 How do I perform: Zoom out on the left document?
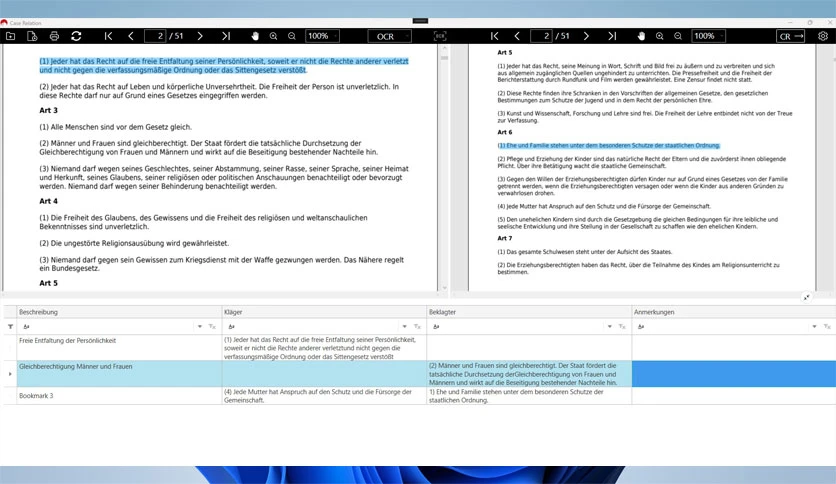coord(292,36)
